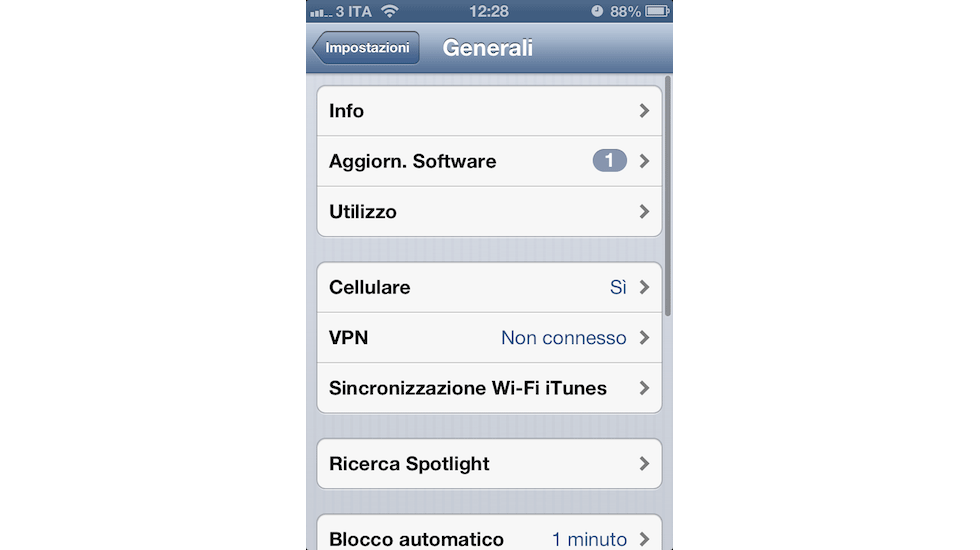
Task: Open Ricerca Spotlight settings
Action: [489, 464]
